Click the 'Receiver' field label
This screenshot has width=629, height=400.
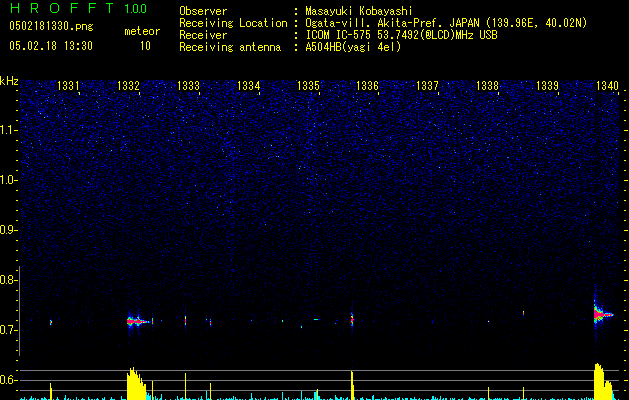click(203, 35)
